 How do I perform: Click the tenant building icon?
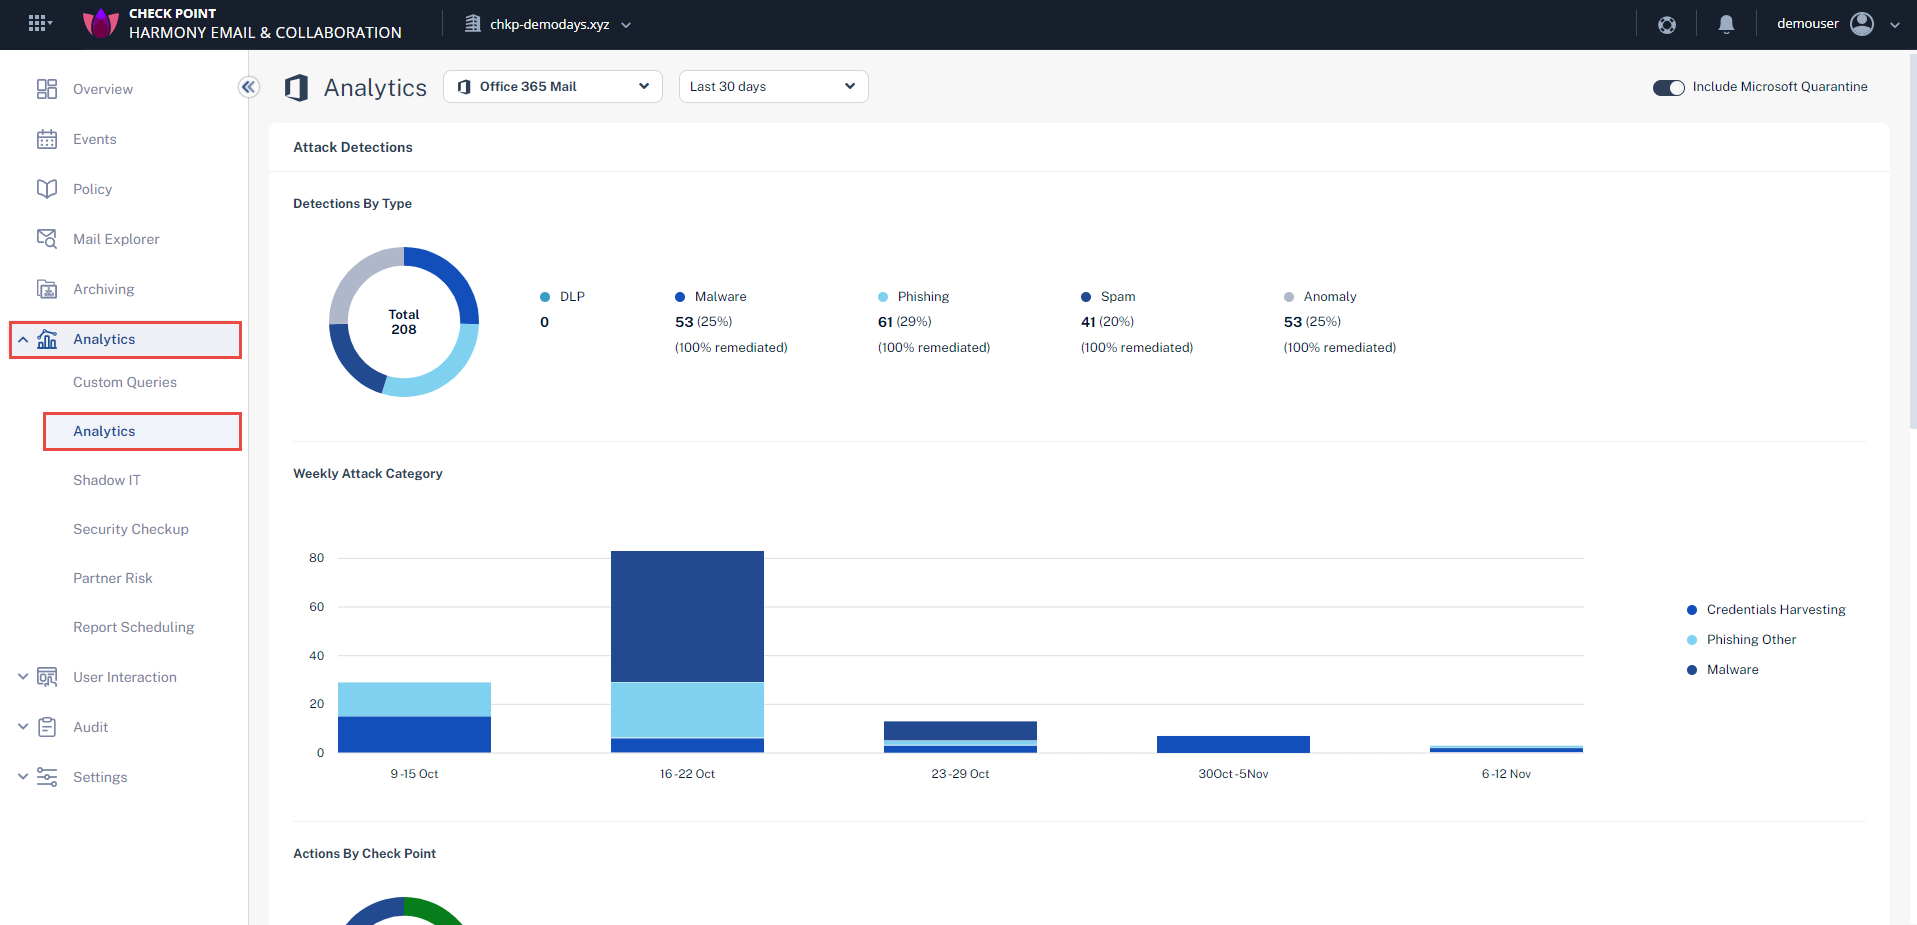(473, 24)
